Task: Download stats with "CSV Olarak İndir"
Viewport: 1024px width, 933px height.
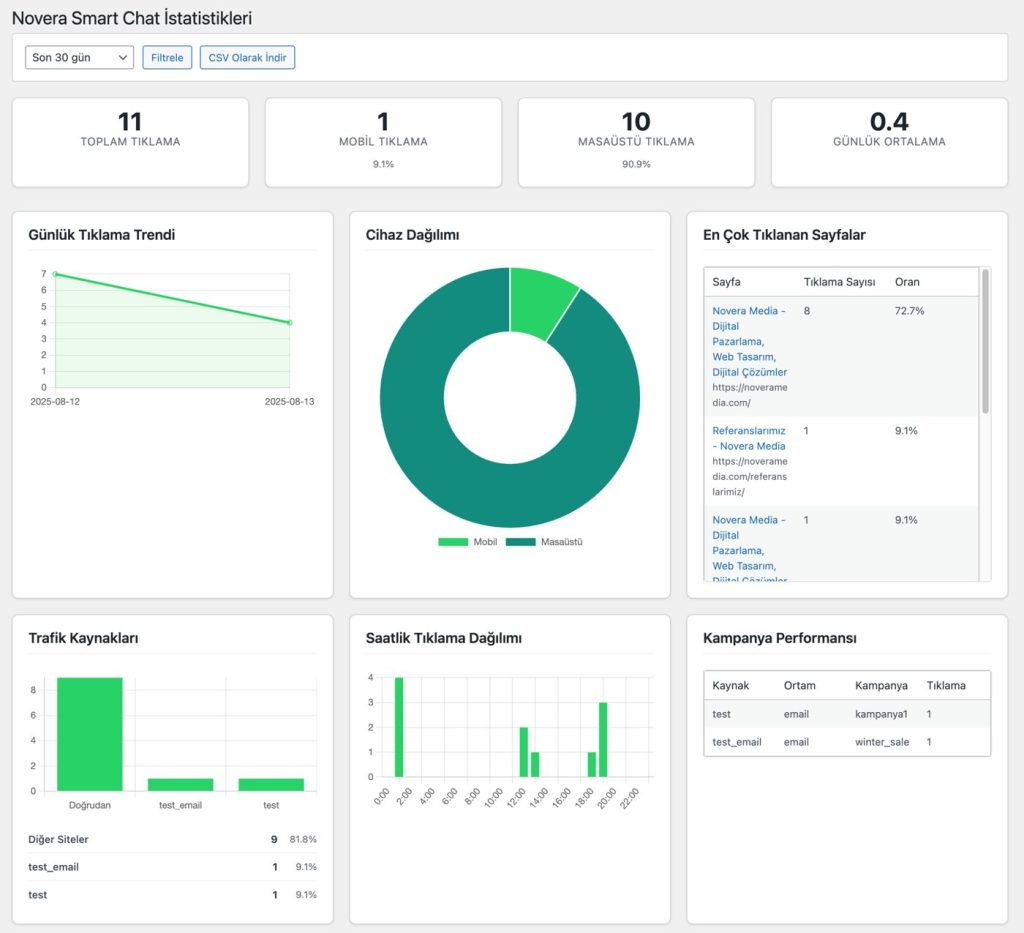Action: 248,57
